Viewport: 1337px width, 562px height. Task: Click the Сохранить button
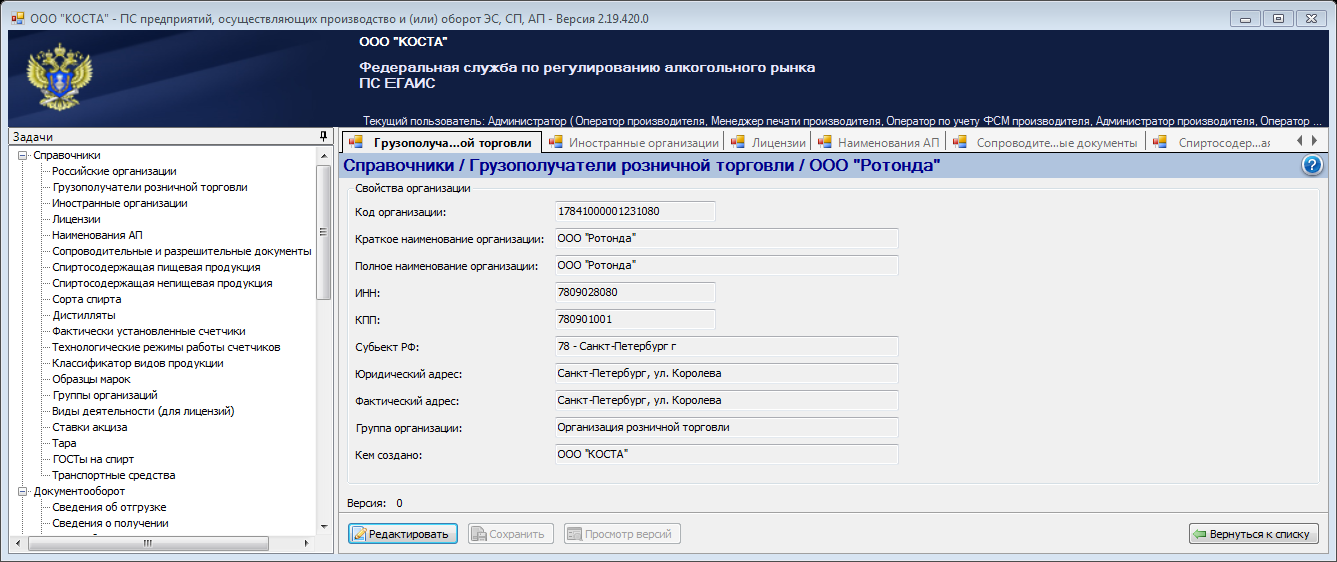[510, 534]
